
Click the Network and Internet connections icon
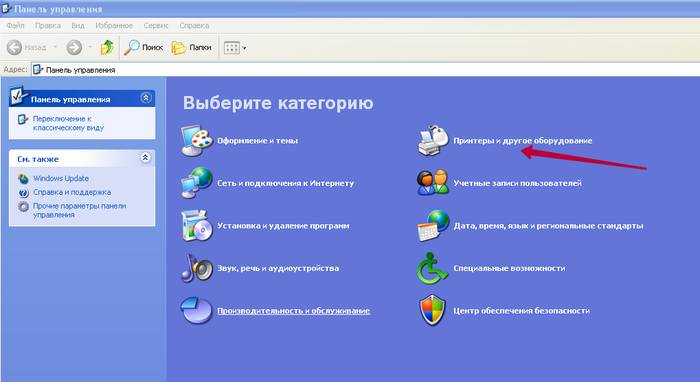[197, 183]
